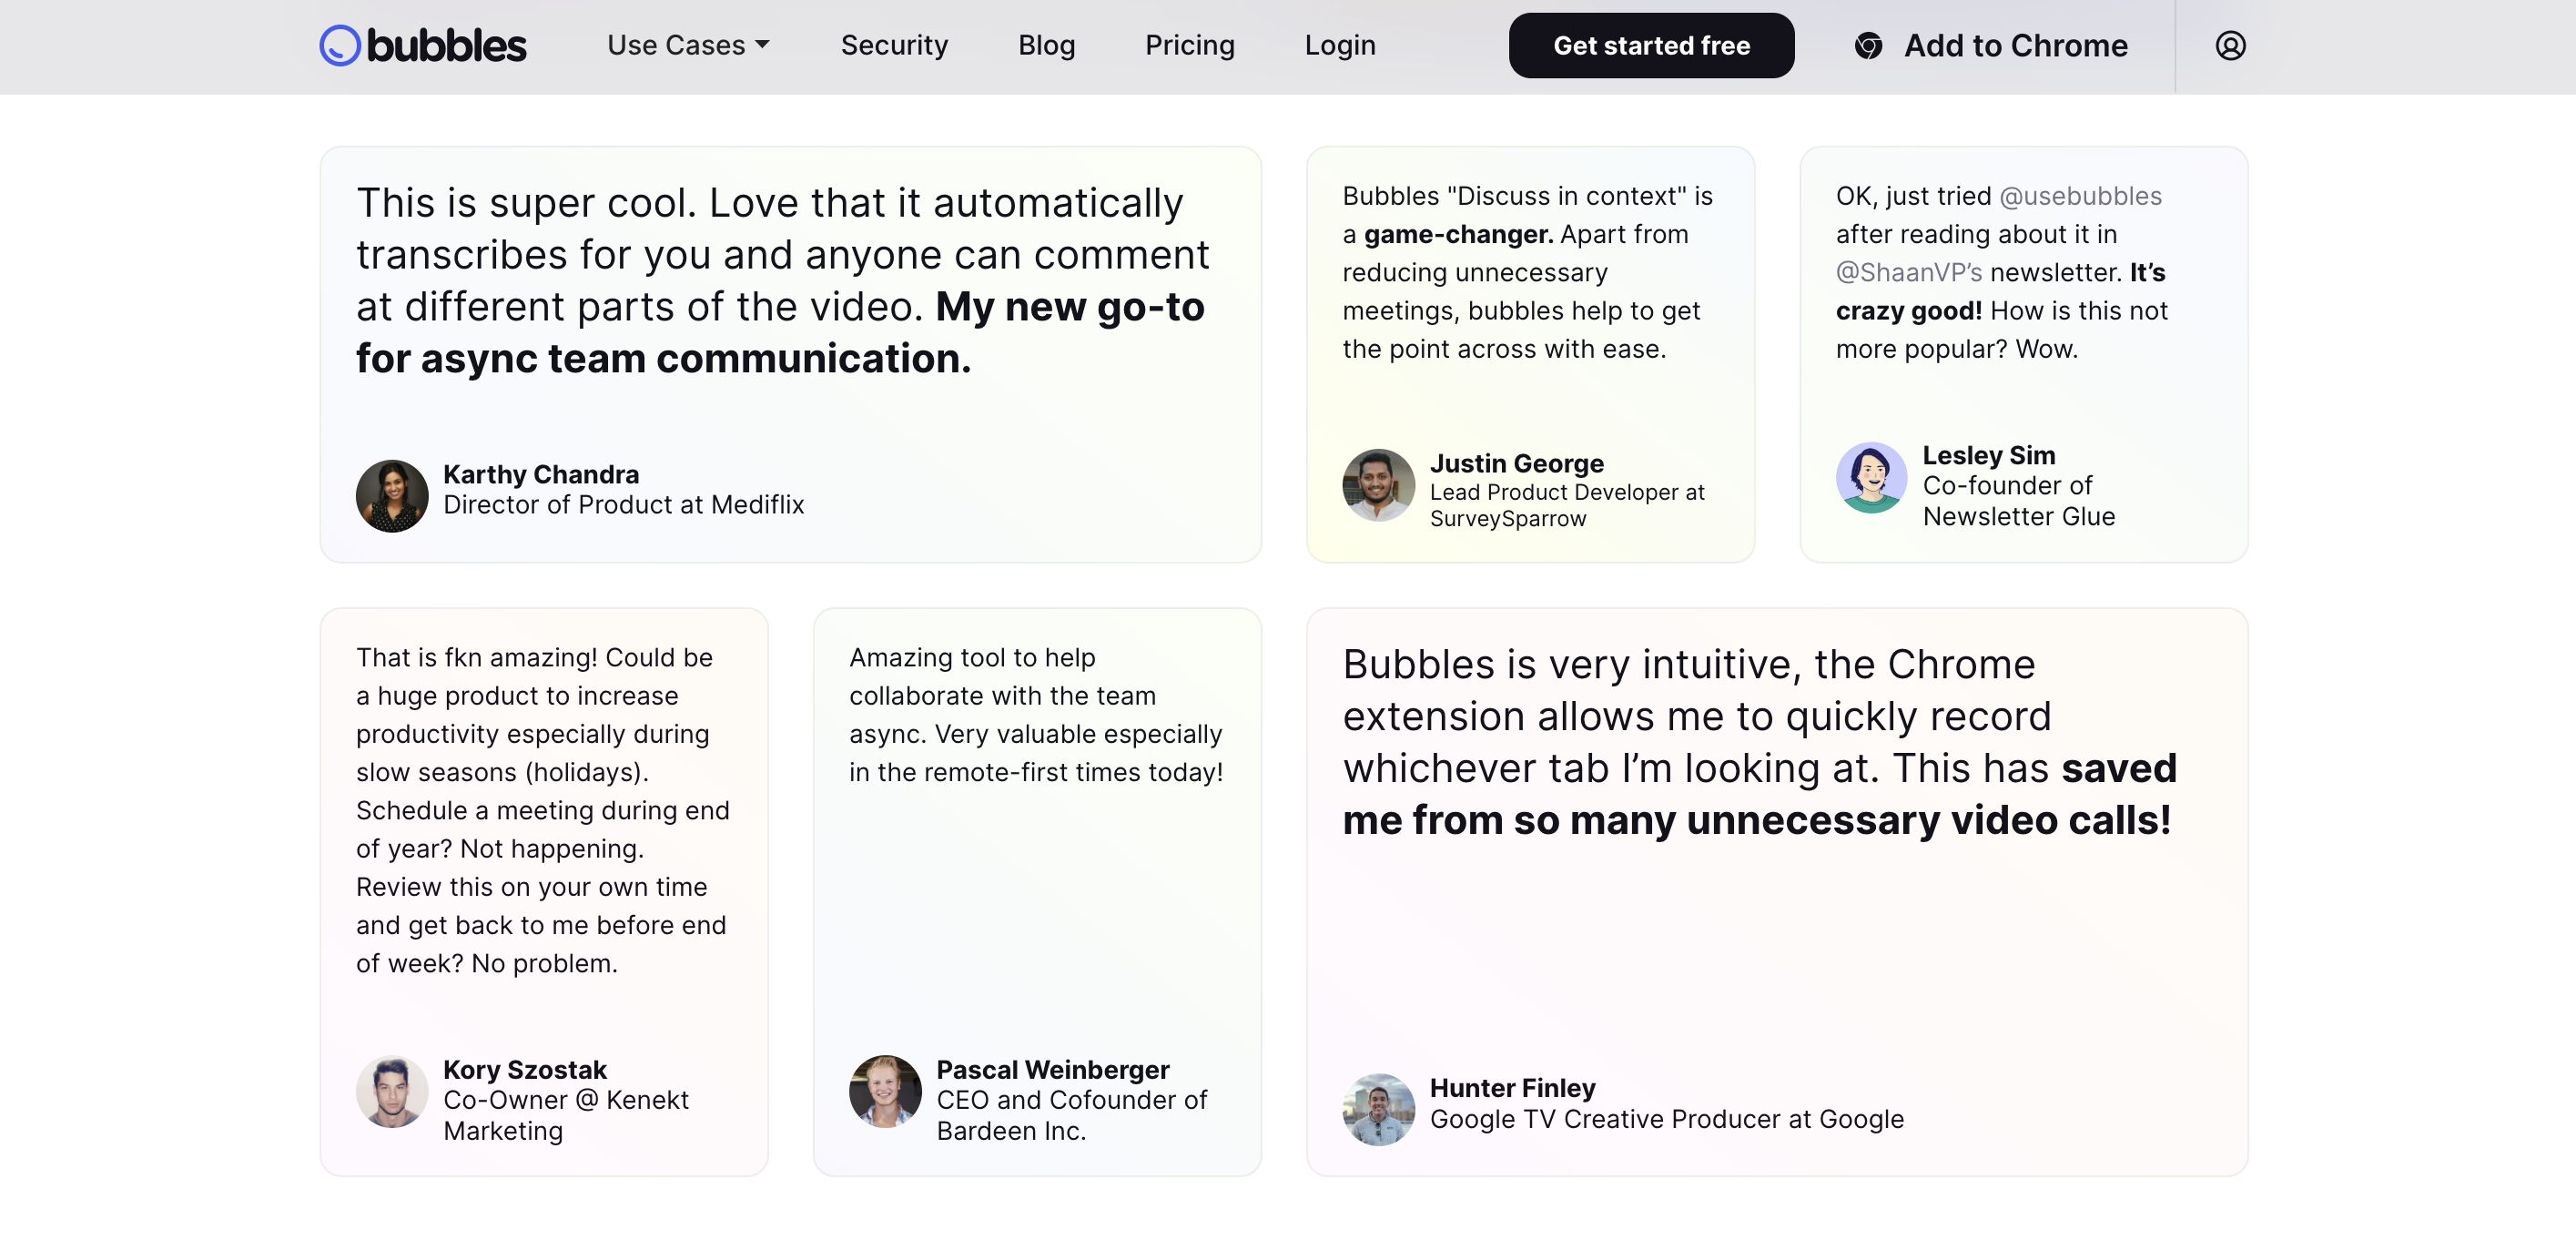Open the Pricing page
This screenshot has width=2576, height=1260.
click(1189, 46)
